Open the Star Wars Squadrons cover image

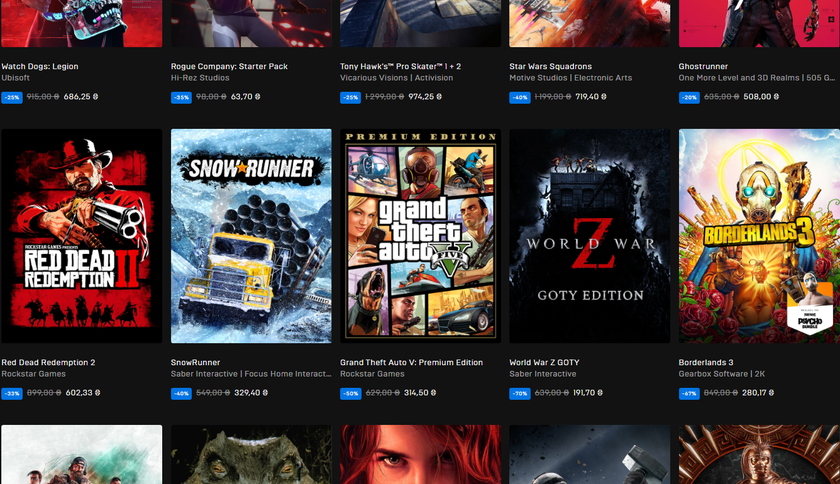tap(590, 23)
